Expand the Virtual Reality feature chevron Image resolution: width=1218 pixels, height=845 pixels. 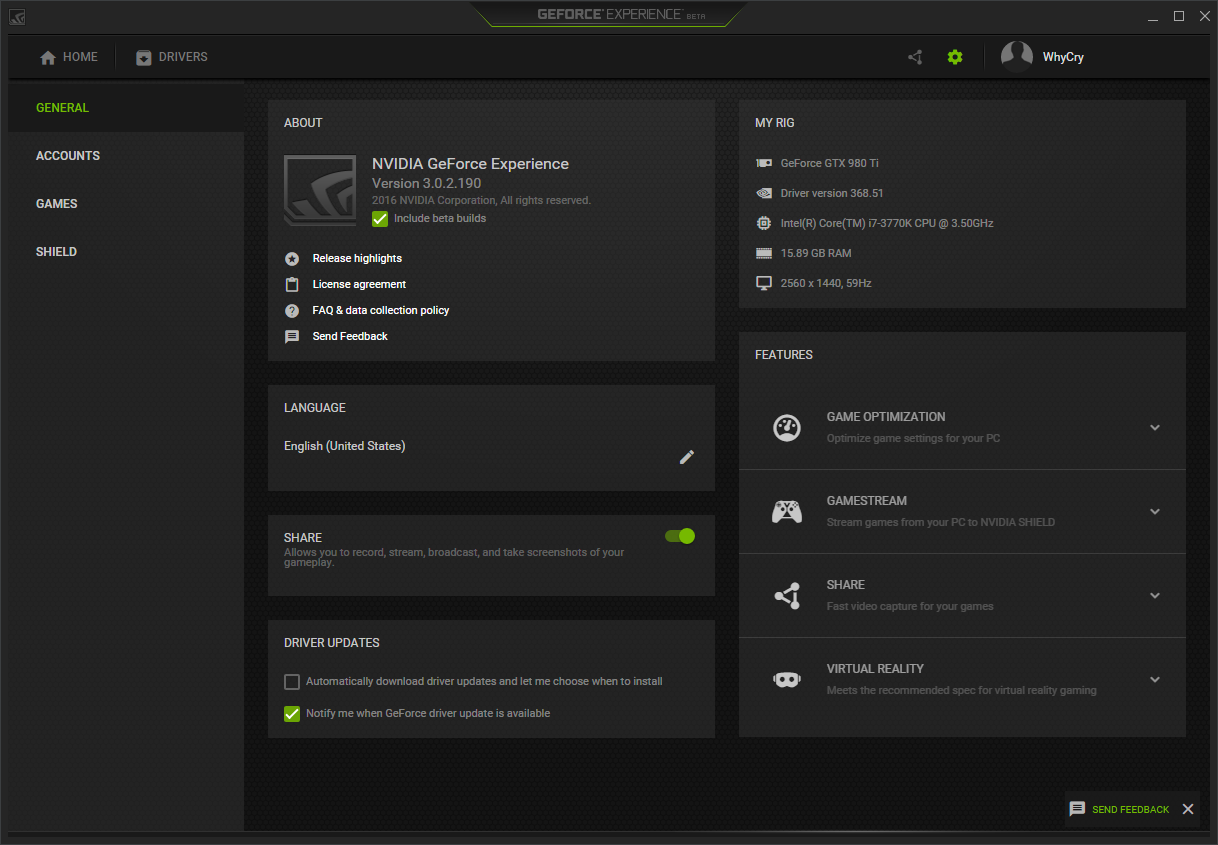[1155, 680]
